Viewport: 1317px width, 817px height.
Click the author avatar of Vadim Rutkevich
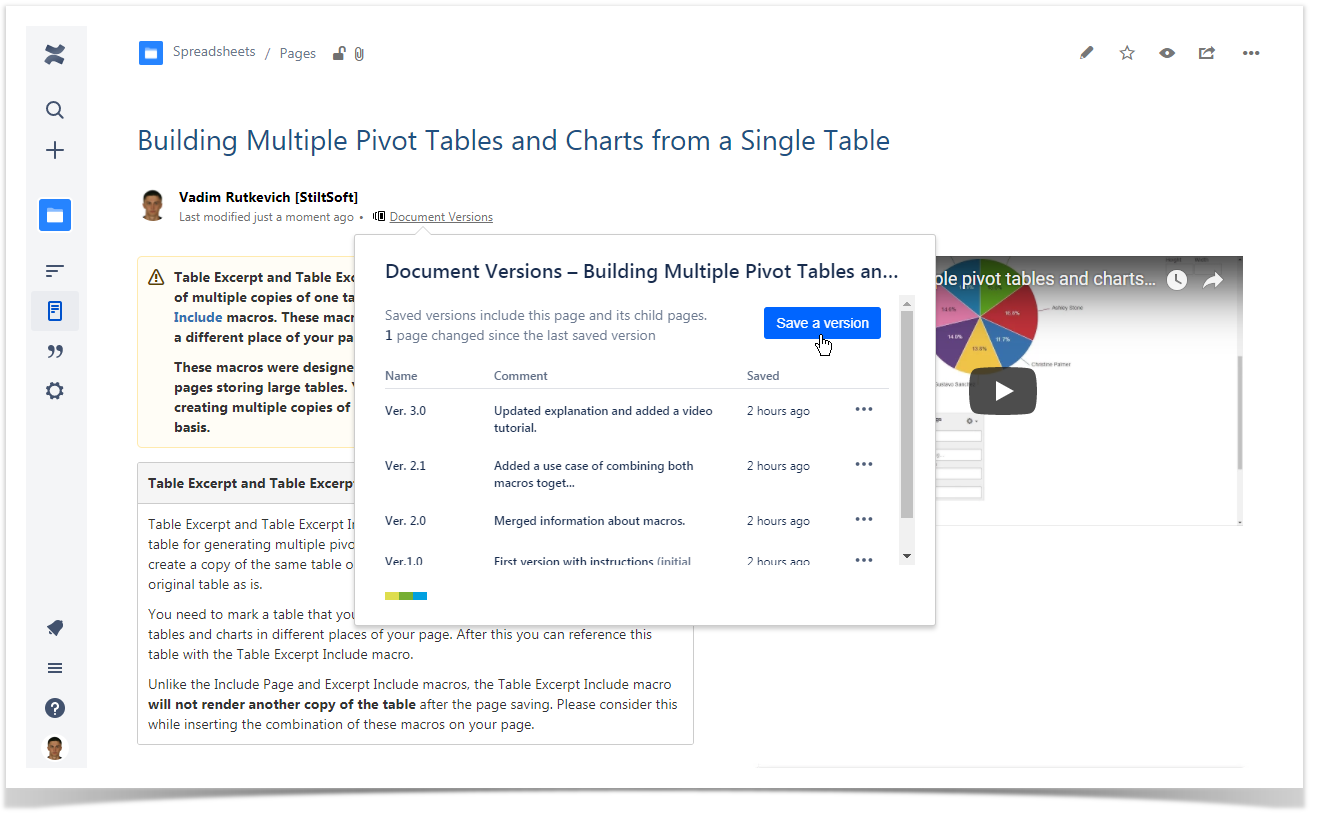coord(153,205)
